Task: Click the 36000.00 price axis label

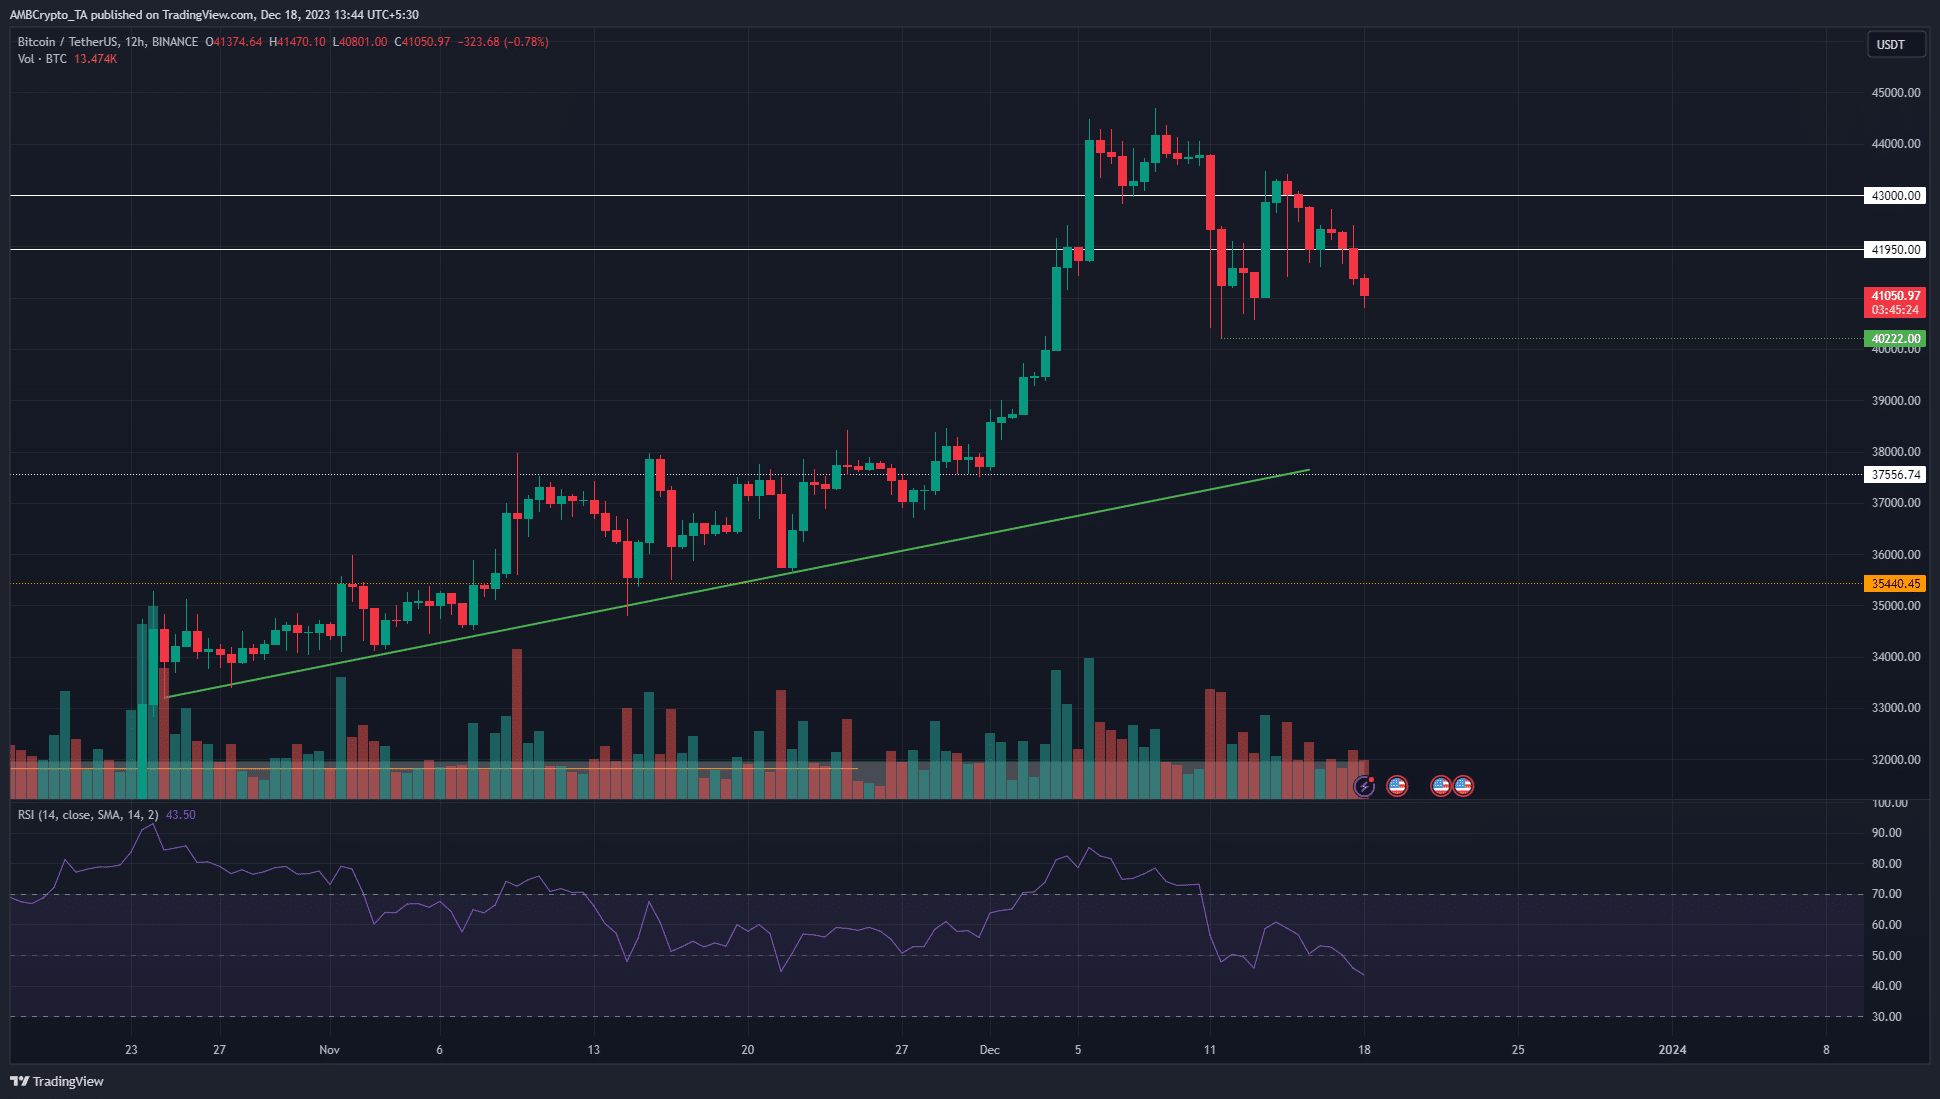Action: click(x=1896, y=555)
